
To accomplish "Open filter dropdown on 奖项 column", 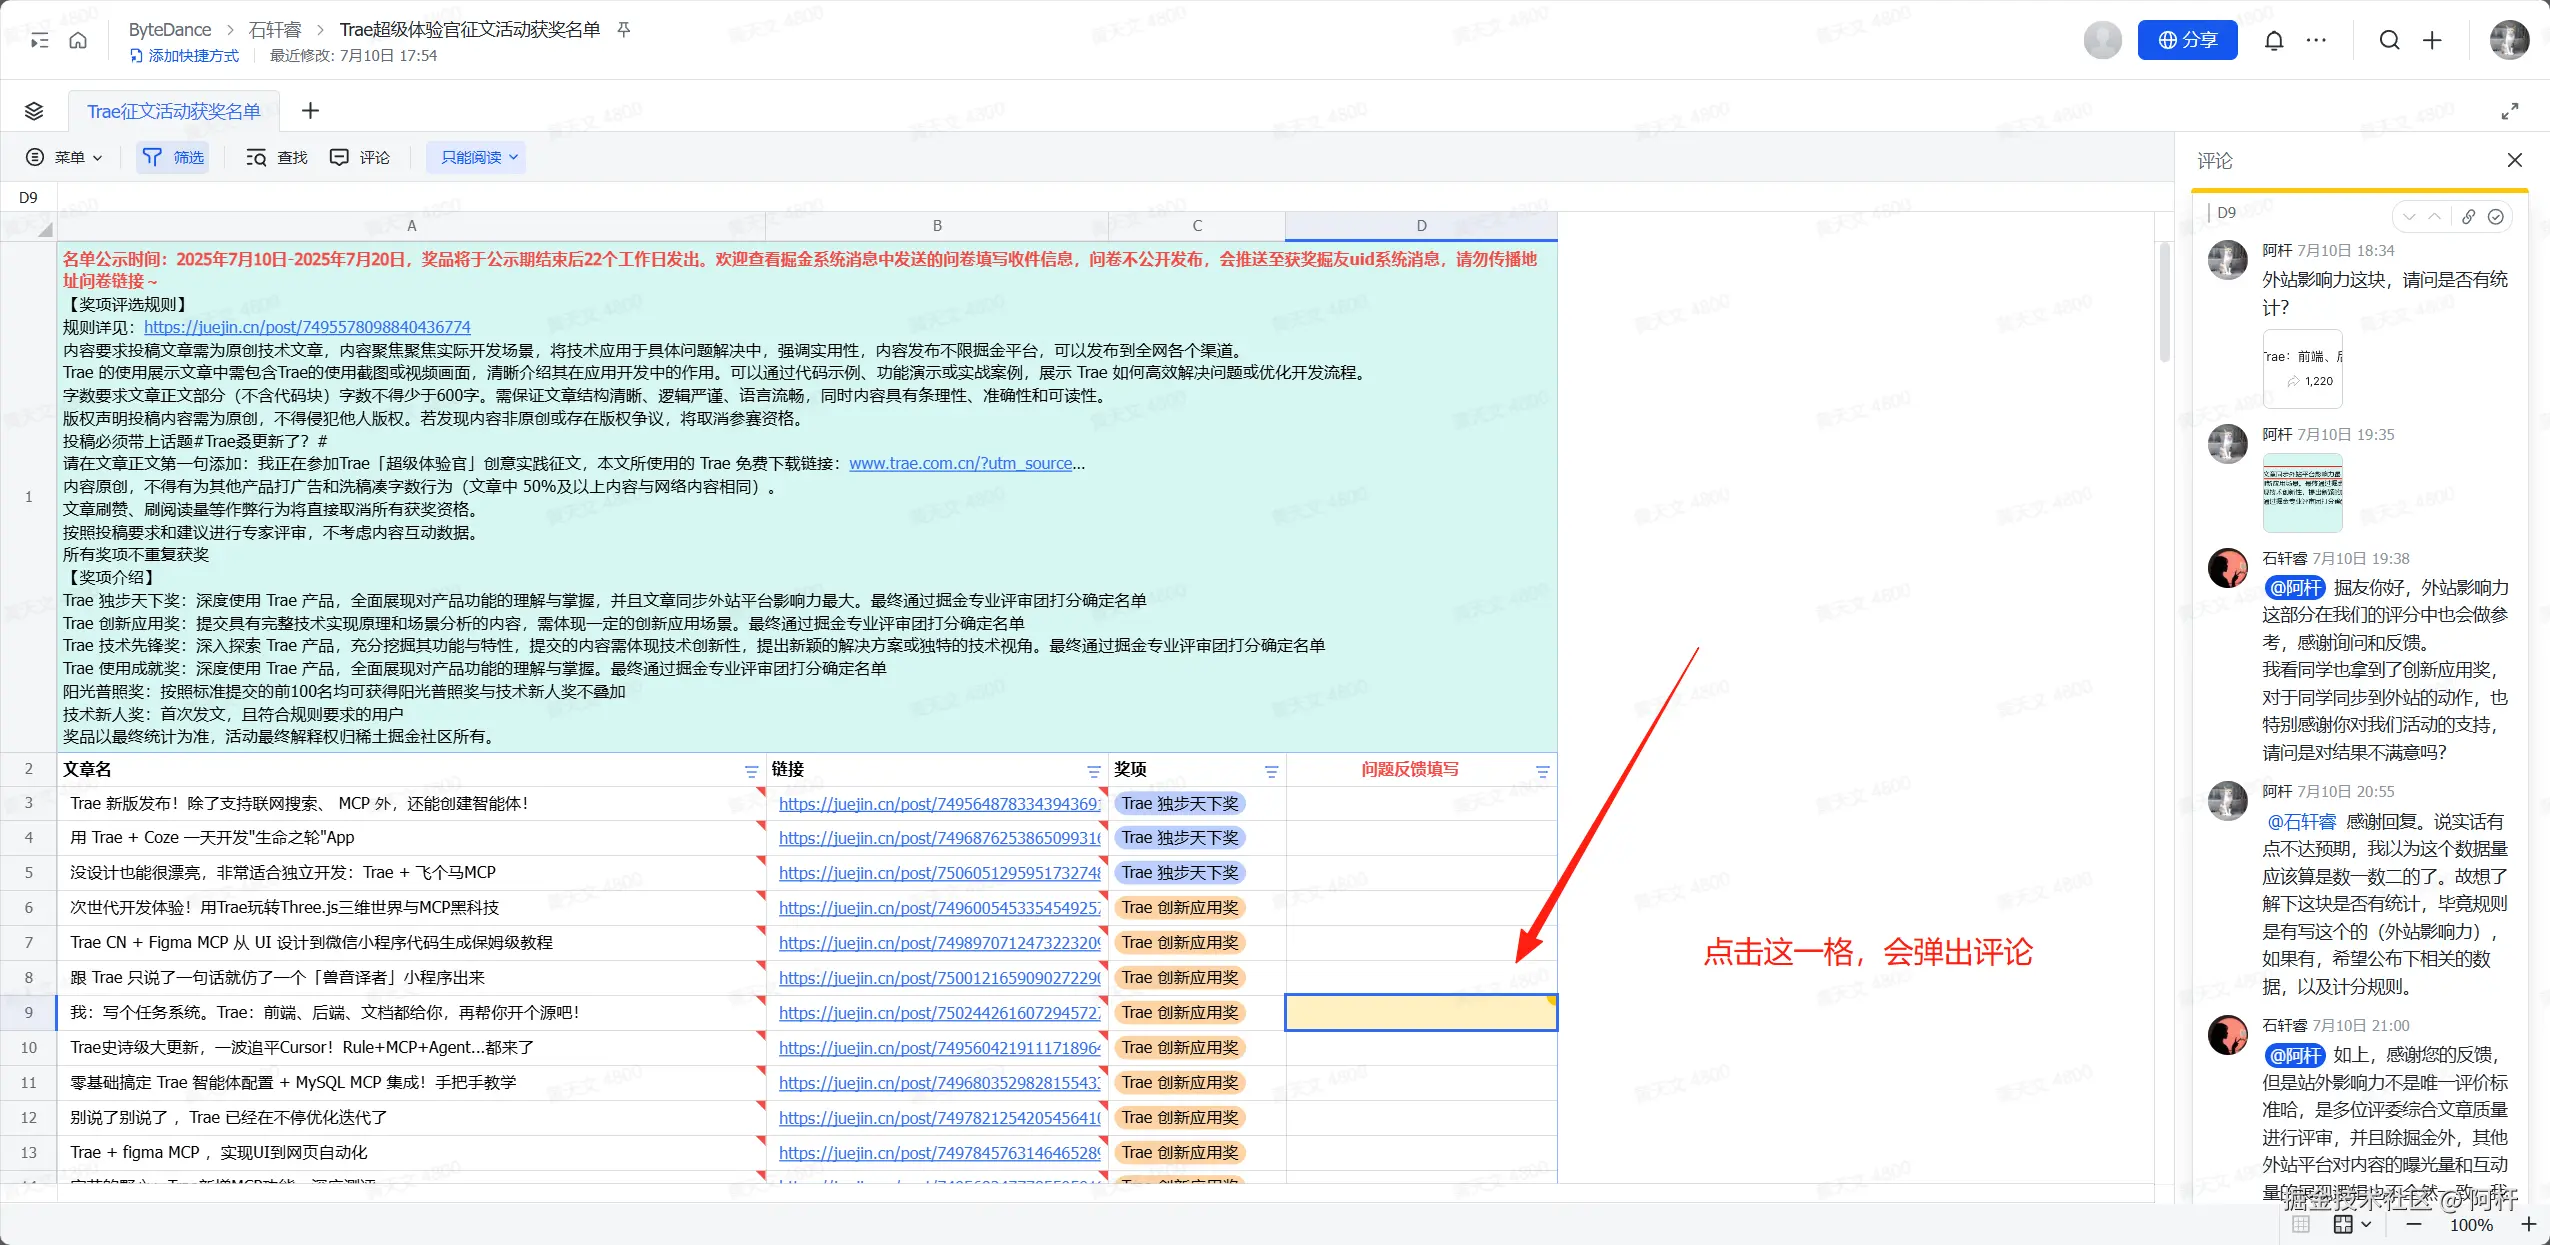I will (1271, 771).
